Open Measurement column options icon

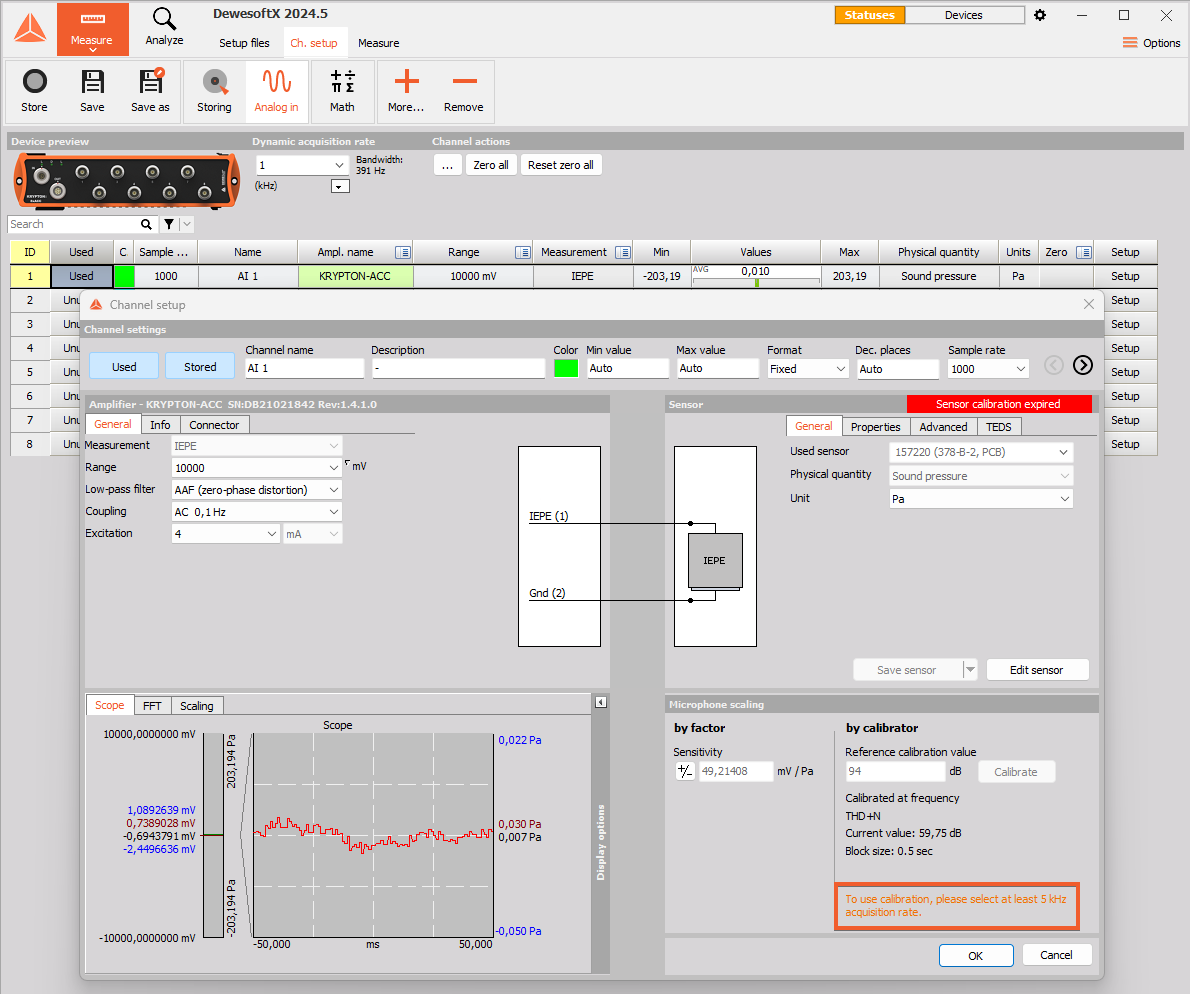click(x=623, y=253)
